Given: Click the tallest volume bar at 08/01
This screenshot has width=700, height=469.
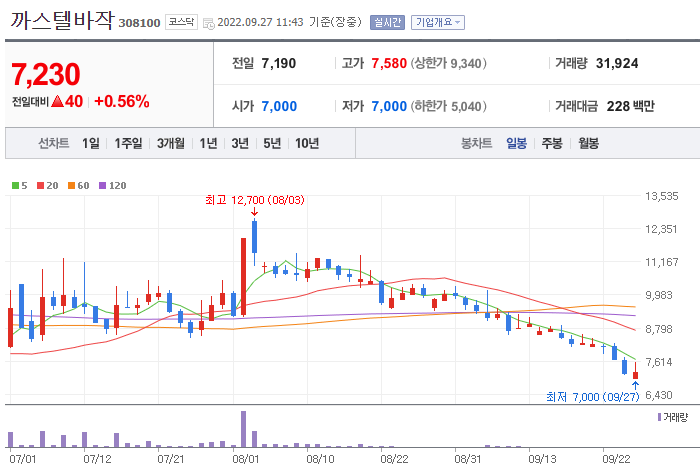Looking at the screenshot, I should pyautogui.click(x=243, y=429).
